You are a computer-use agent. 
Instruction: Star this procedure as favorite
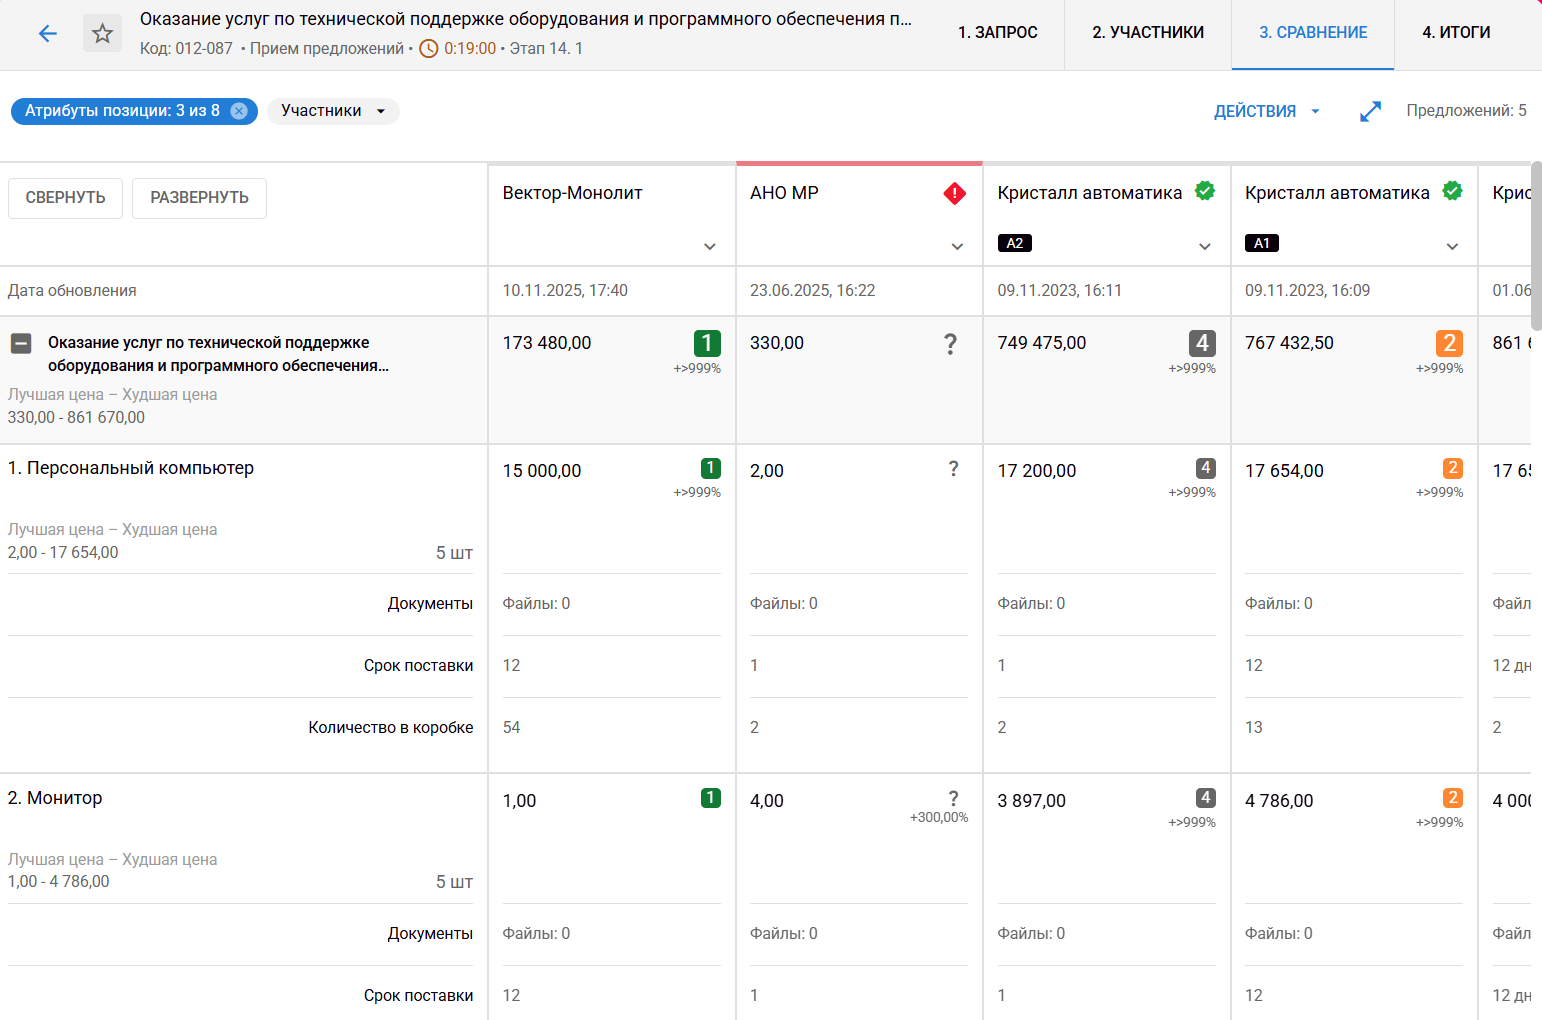(x=102, y=34)
